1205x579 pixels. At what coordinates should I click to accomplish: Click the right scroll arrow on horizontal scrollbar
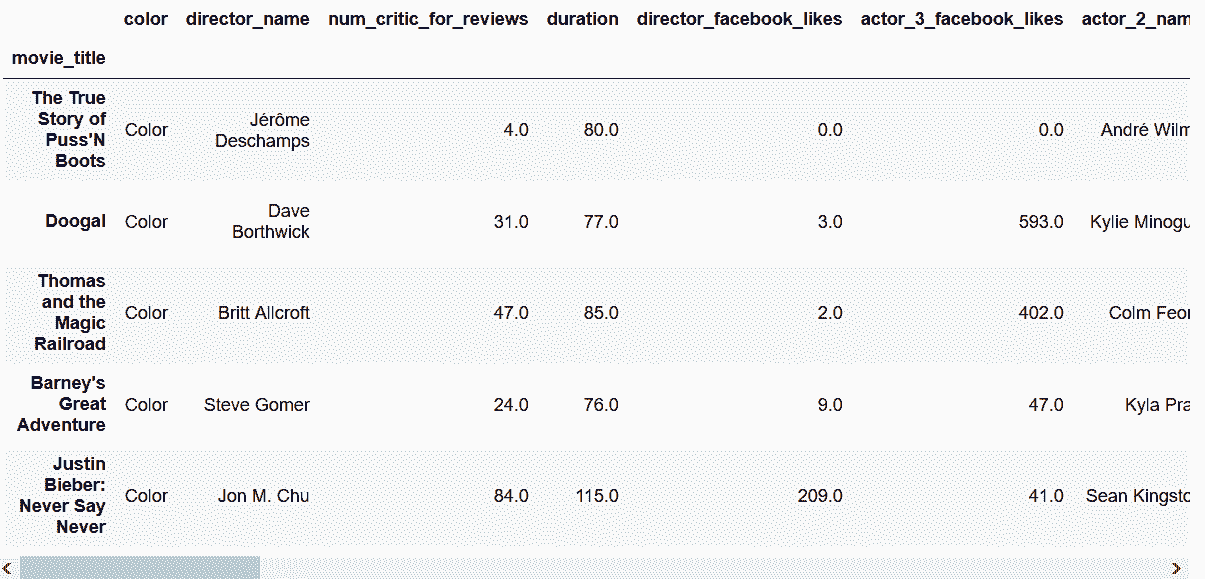click(1176, 568)
